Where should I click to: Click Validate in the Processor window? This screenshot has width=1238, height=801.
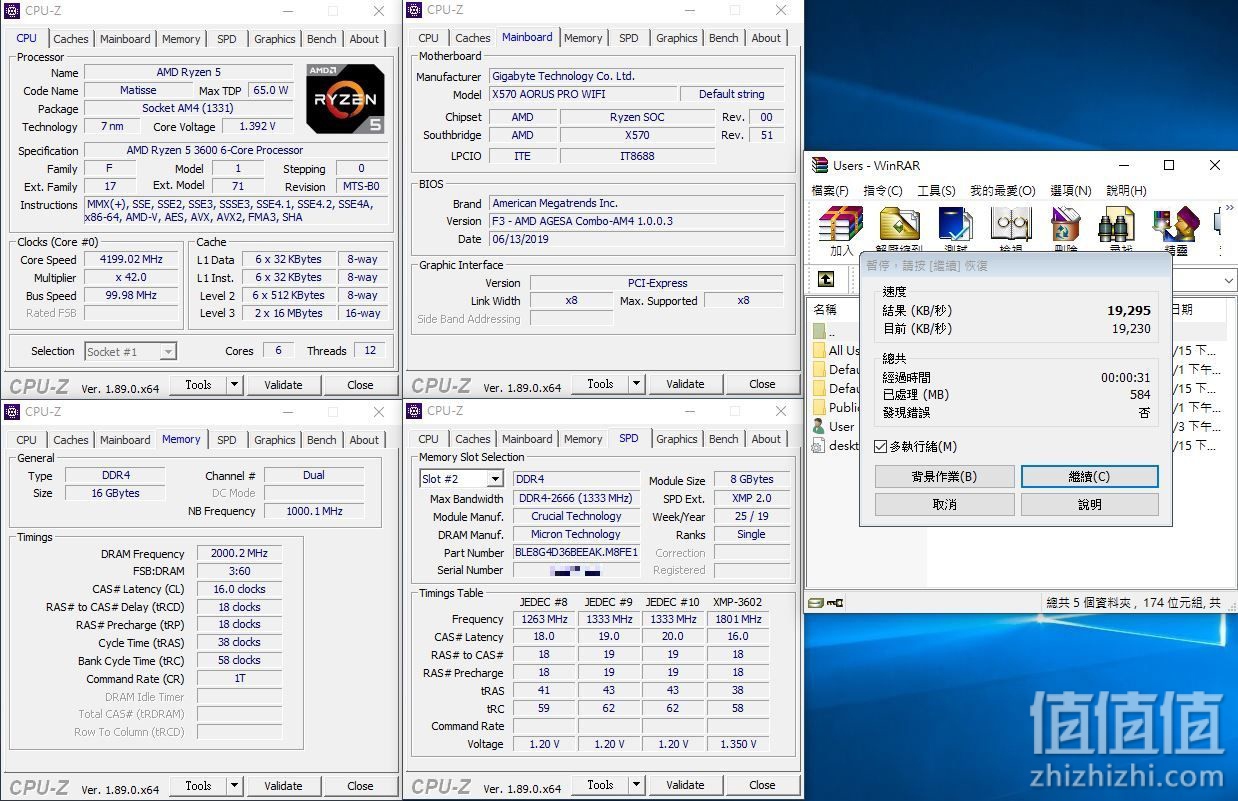point(283,384)
